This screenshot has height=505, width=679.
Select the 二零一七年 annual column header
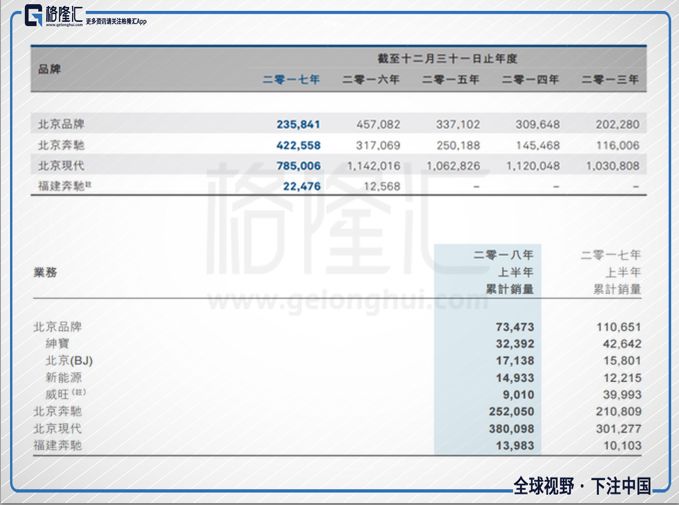pos(291,80)
